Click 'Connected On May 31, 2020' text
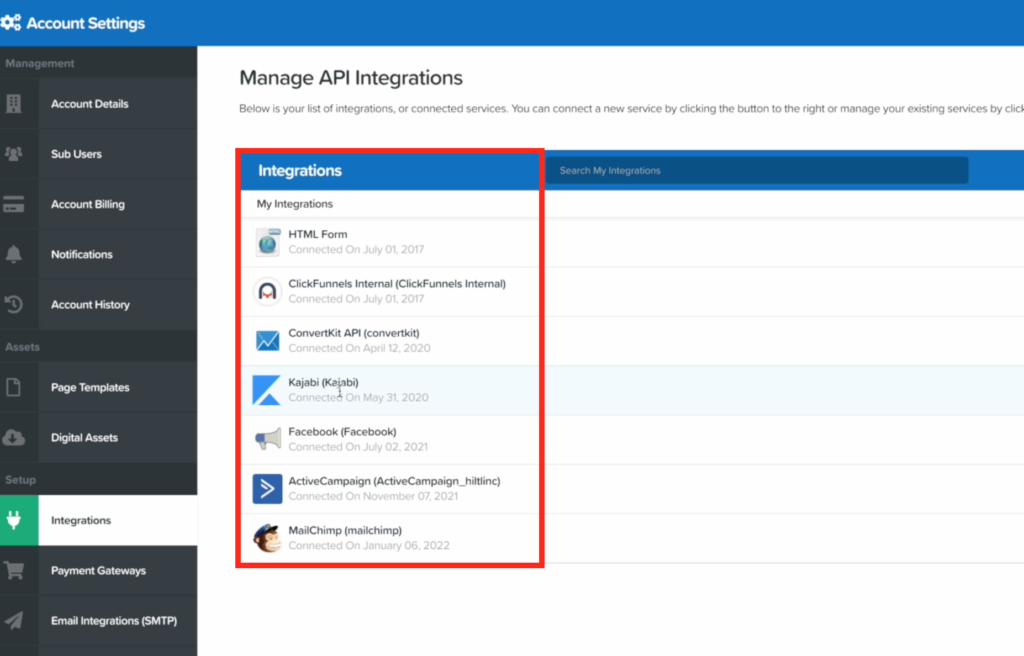 click(x=359, y=397)
